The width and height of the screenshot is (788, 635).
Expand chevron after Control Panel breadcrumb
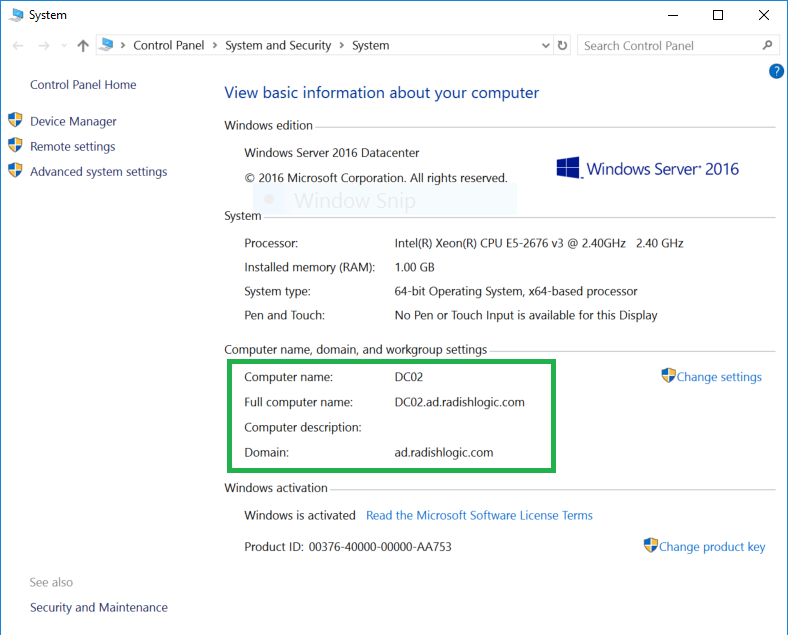point(215,45)
